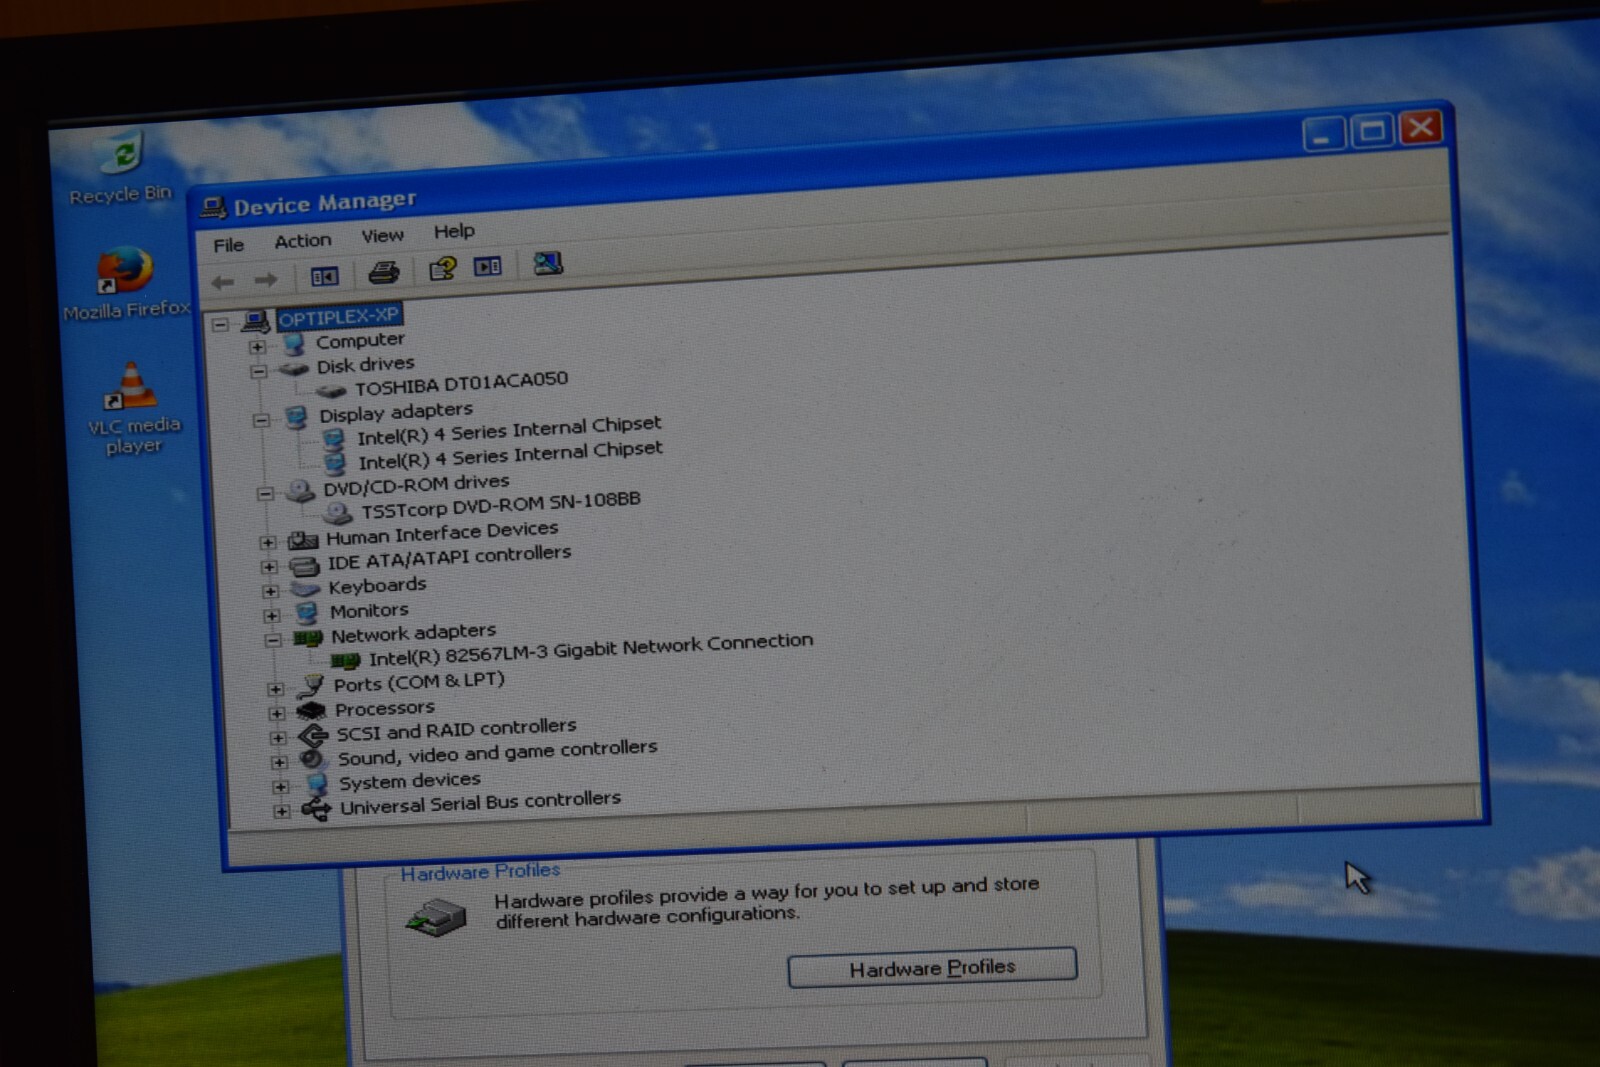This screenshot has height=1067, width=1600.
Task: Expand the Monitors node
Action: coord(271,616)
